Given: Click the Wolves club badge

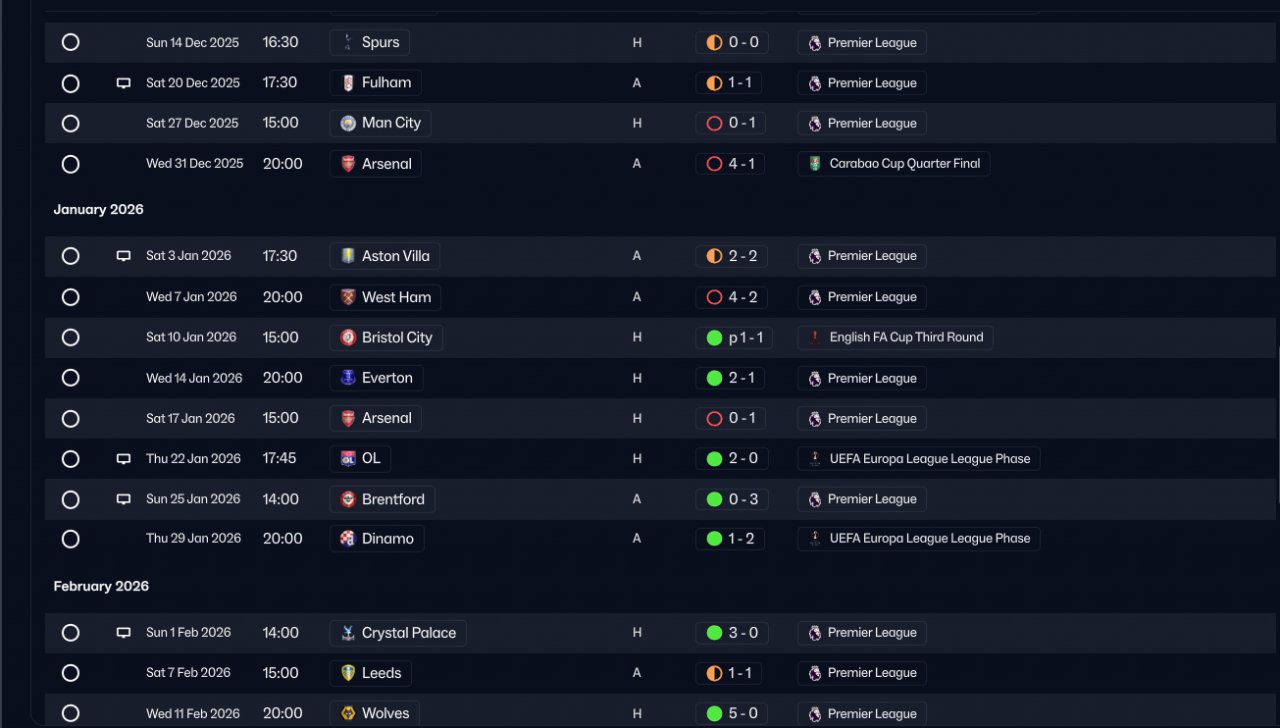Looking at the screenshot, I should coord(348,714).
